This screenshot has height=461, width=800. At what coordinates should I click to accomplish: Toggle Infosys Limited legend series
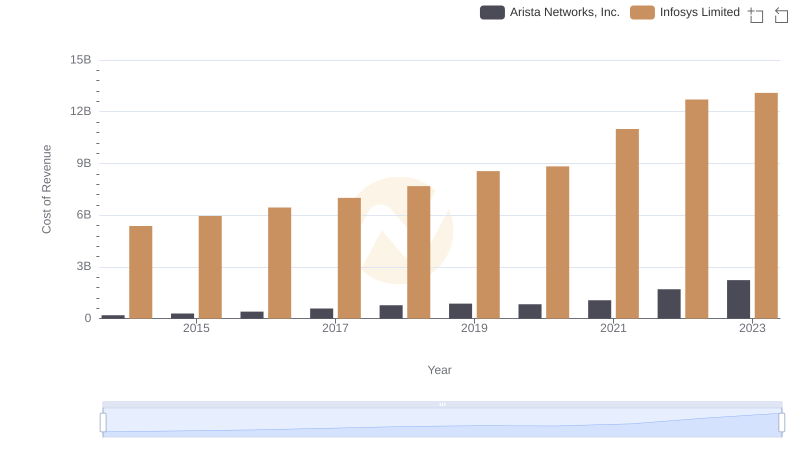(685, 12)
